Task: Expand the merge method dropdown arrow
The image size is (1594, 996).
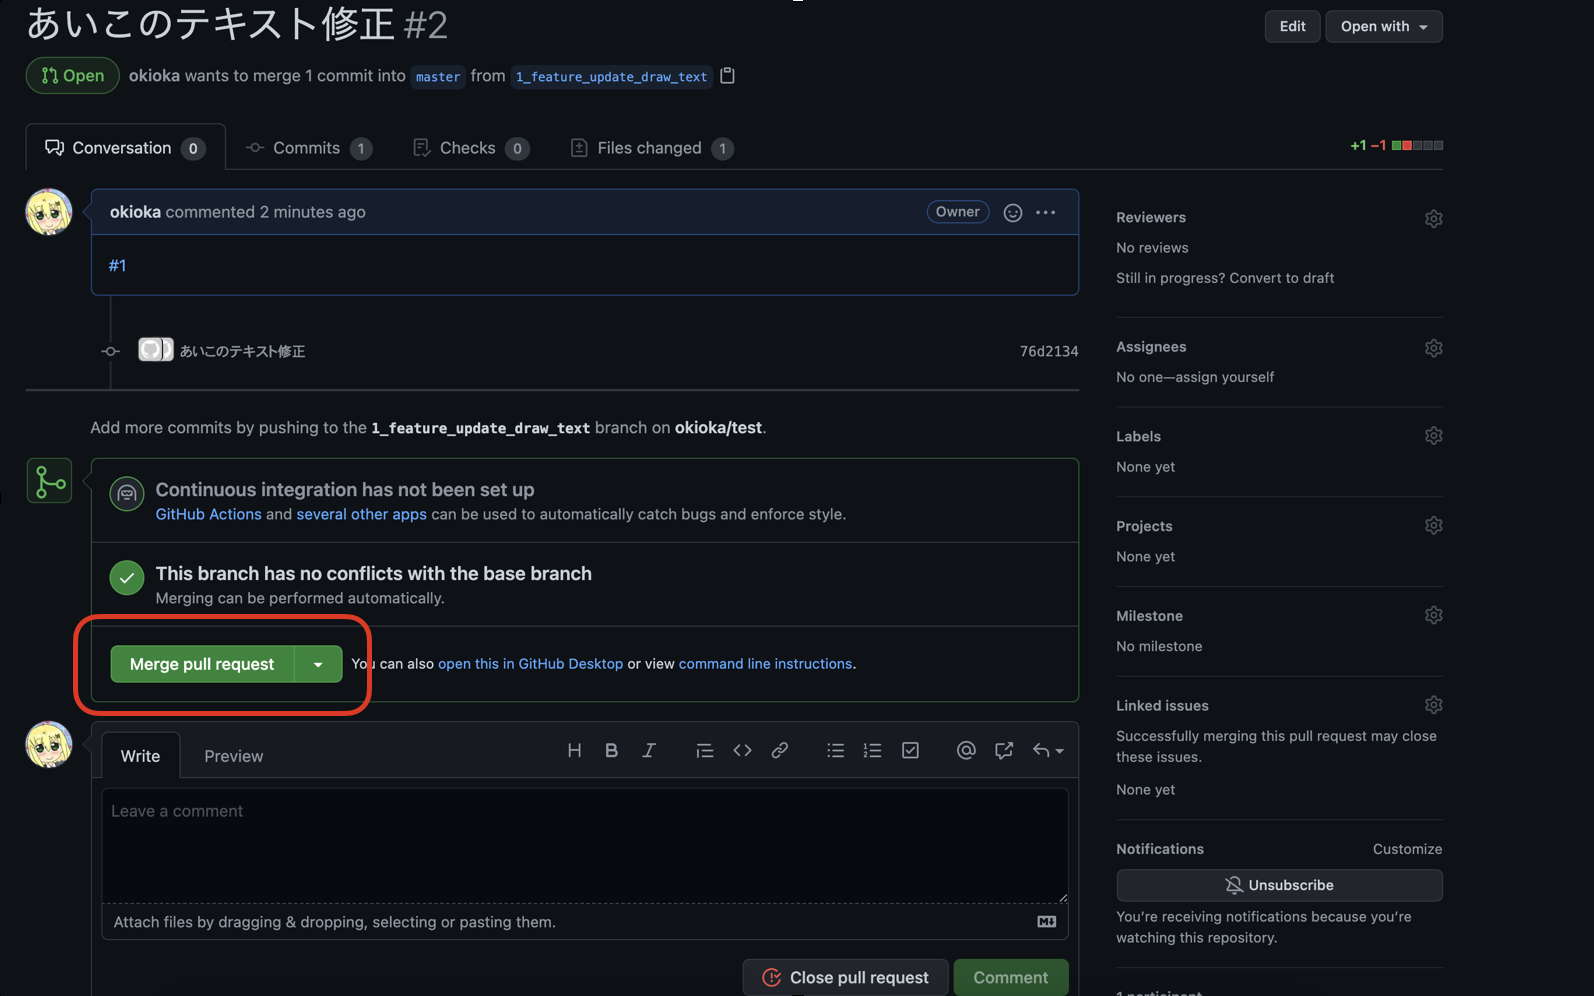Action: pos(318,664)
